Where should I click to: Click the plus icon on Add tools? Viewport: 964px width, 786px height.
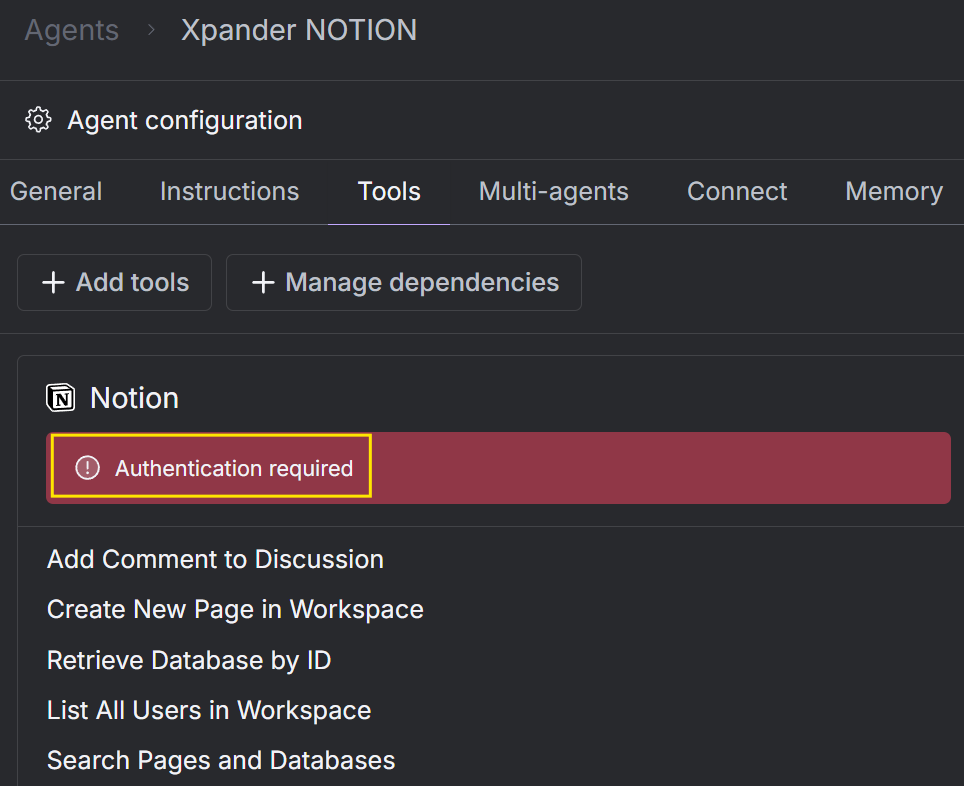coord(53,282)
